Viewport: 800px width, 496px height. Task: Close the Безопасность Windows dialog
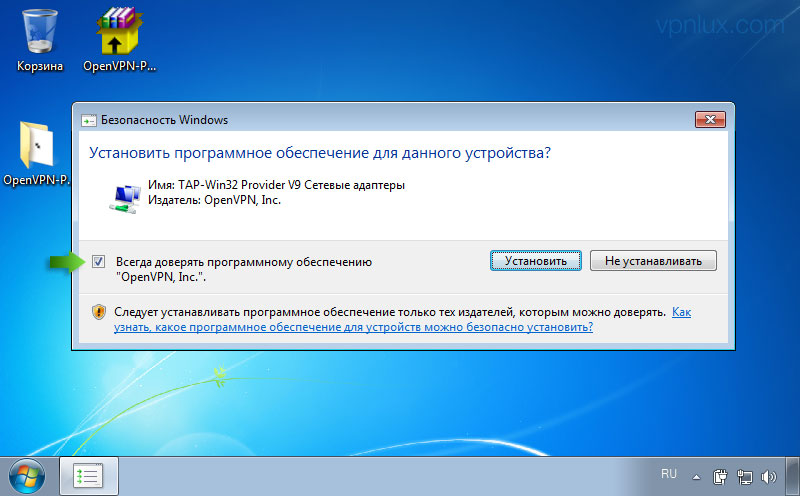(x=710, y=119)
